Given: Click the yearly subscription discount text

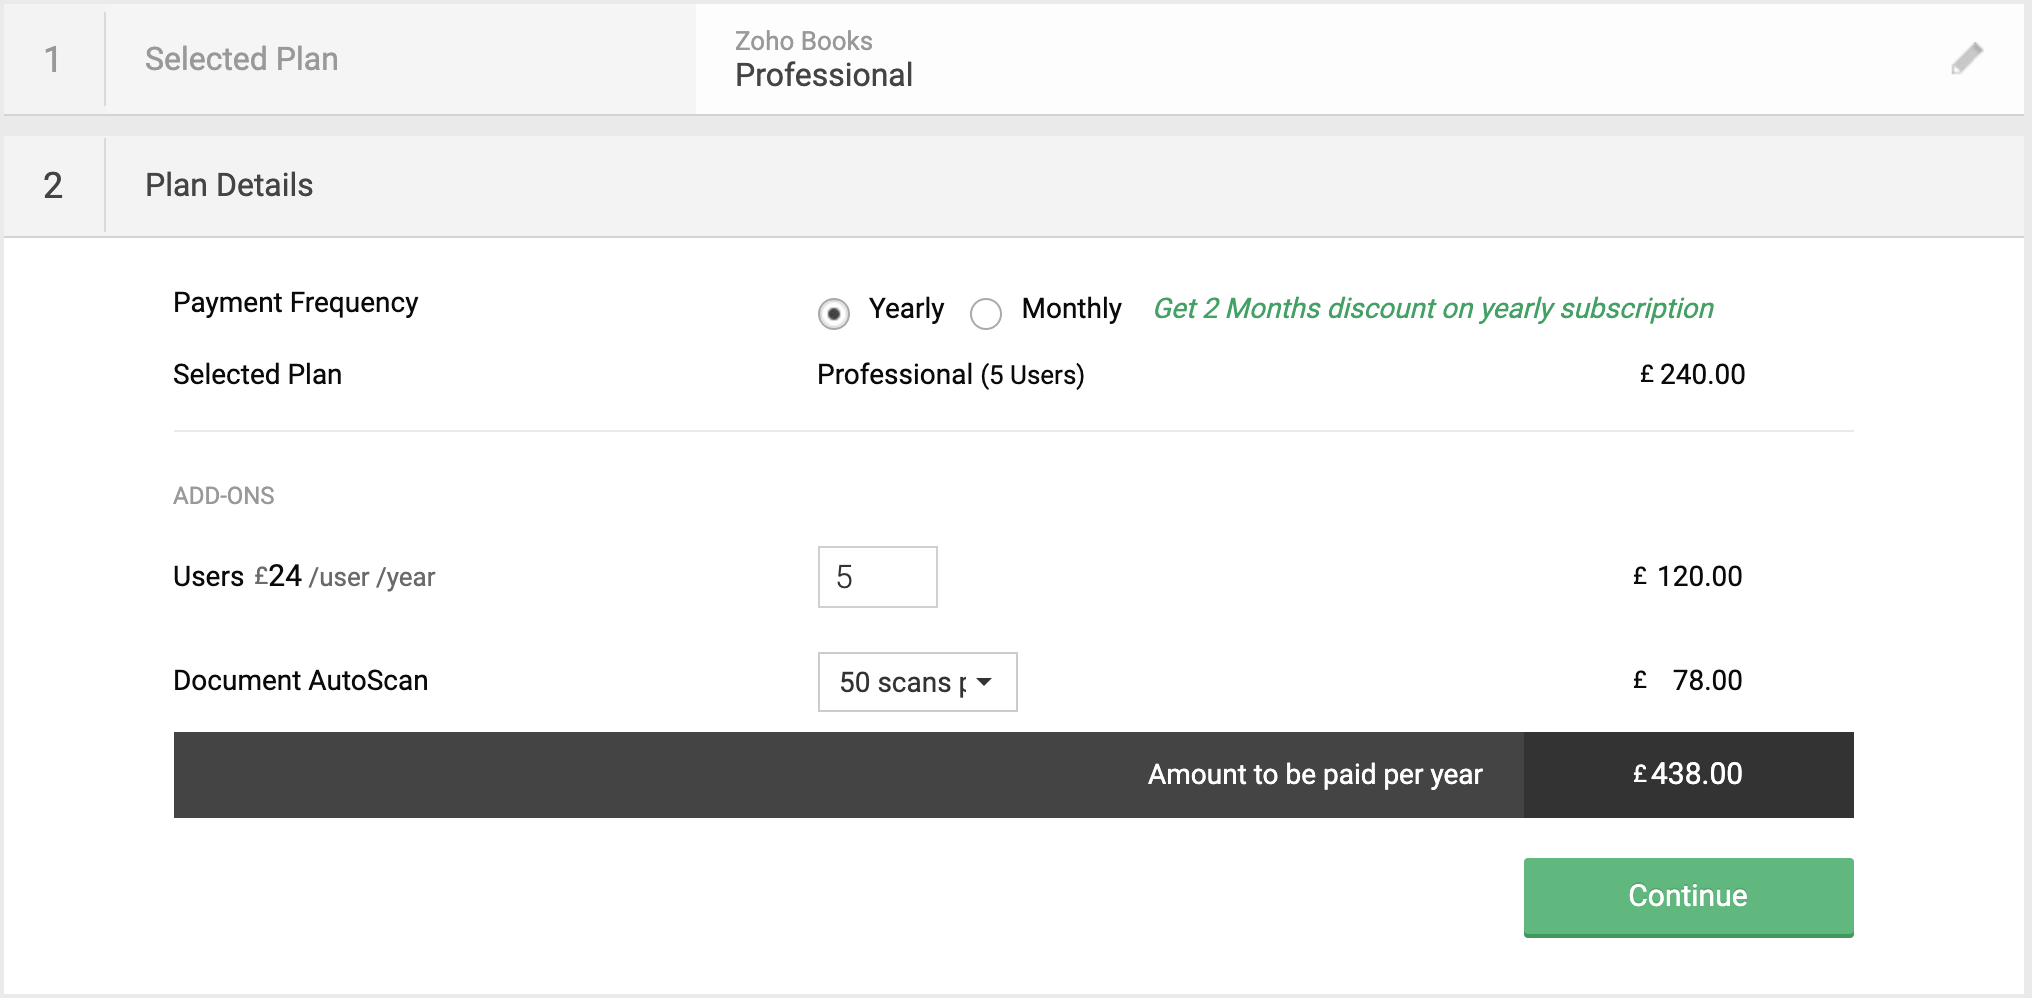Looking at the screenshot, I should pyautogui.click(x=1433, y=309).
